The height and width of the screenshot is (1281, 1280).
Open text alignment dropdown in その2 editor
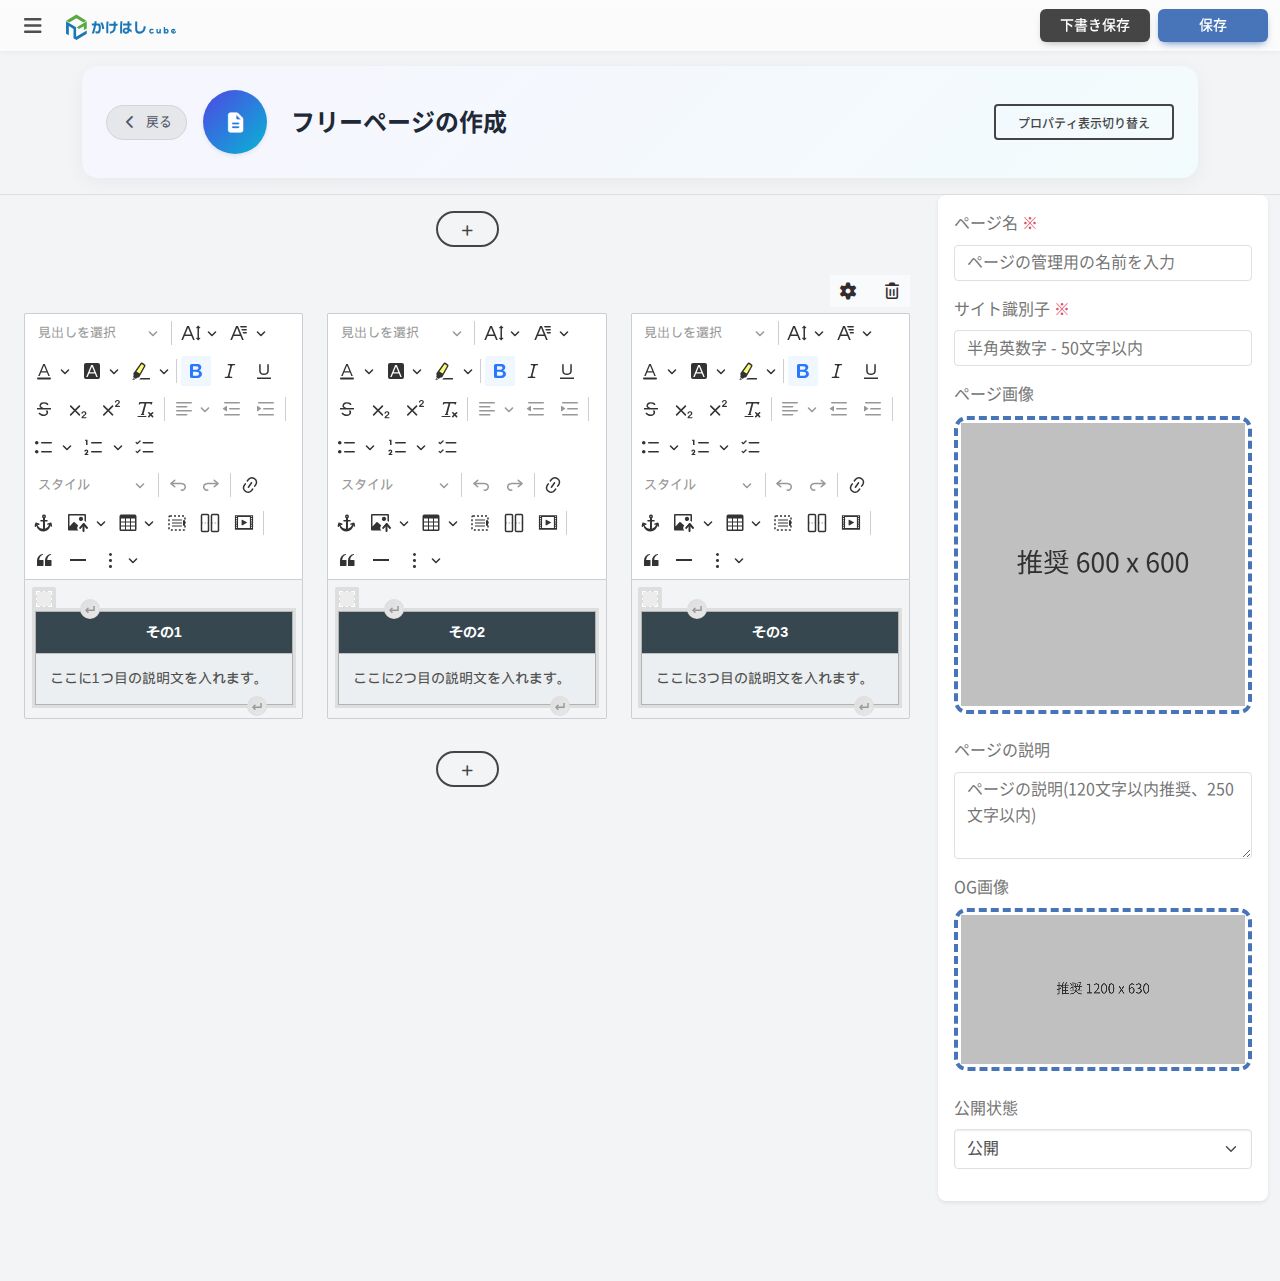point(495,409)
